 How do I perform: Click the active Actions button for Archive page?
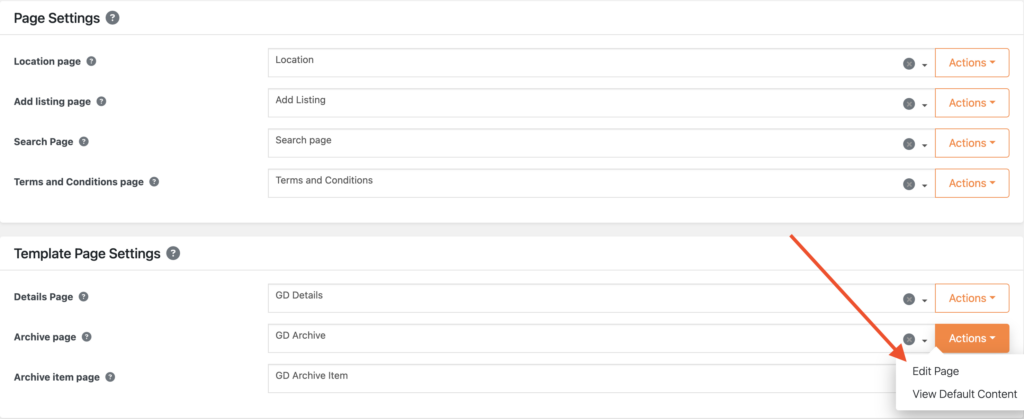971,338
